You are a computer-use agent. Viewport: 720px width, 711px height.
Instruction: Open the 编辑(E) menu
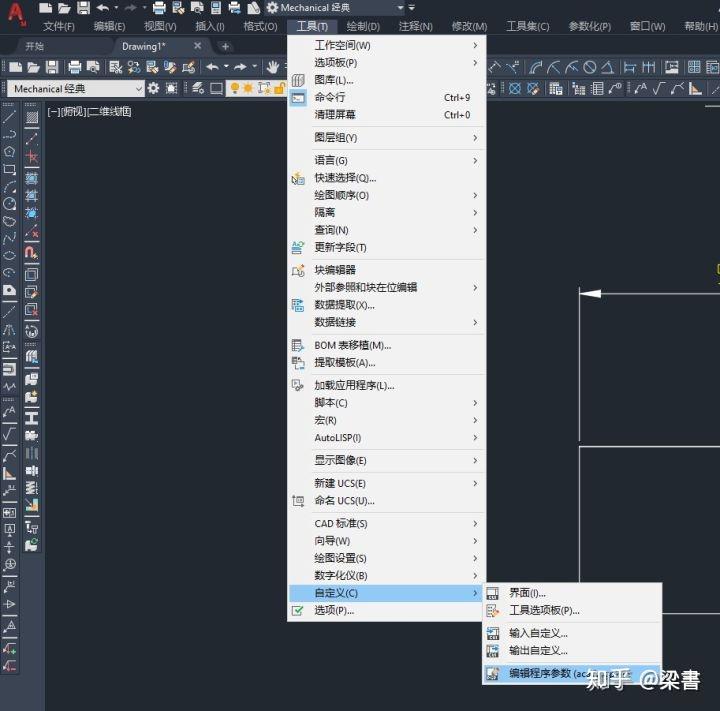[109, 26]
